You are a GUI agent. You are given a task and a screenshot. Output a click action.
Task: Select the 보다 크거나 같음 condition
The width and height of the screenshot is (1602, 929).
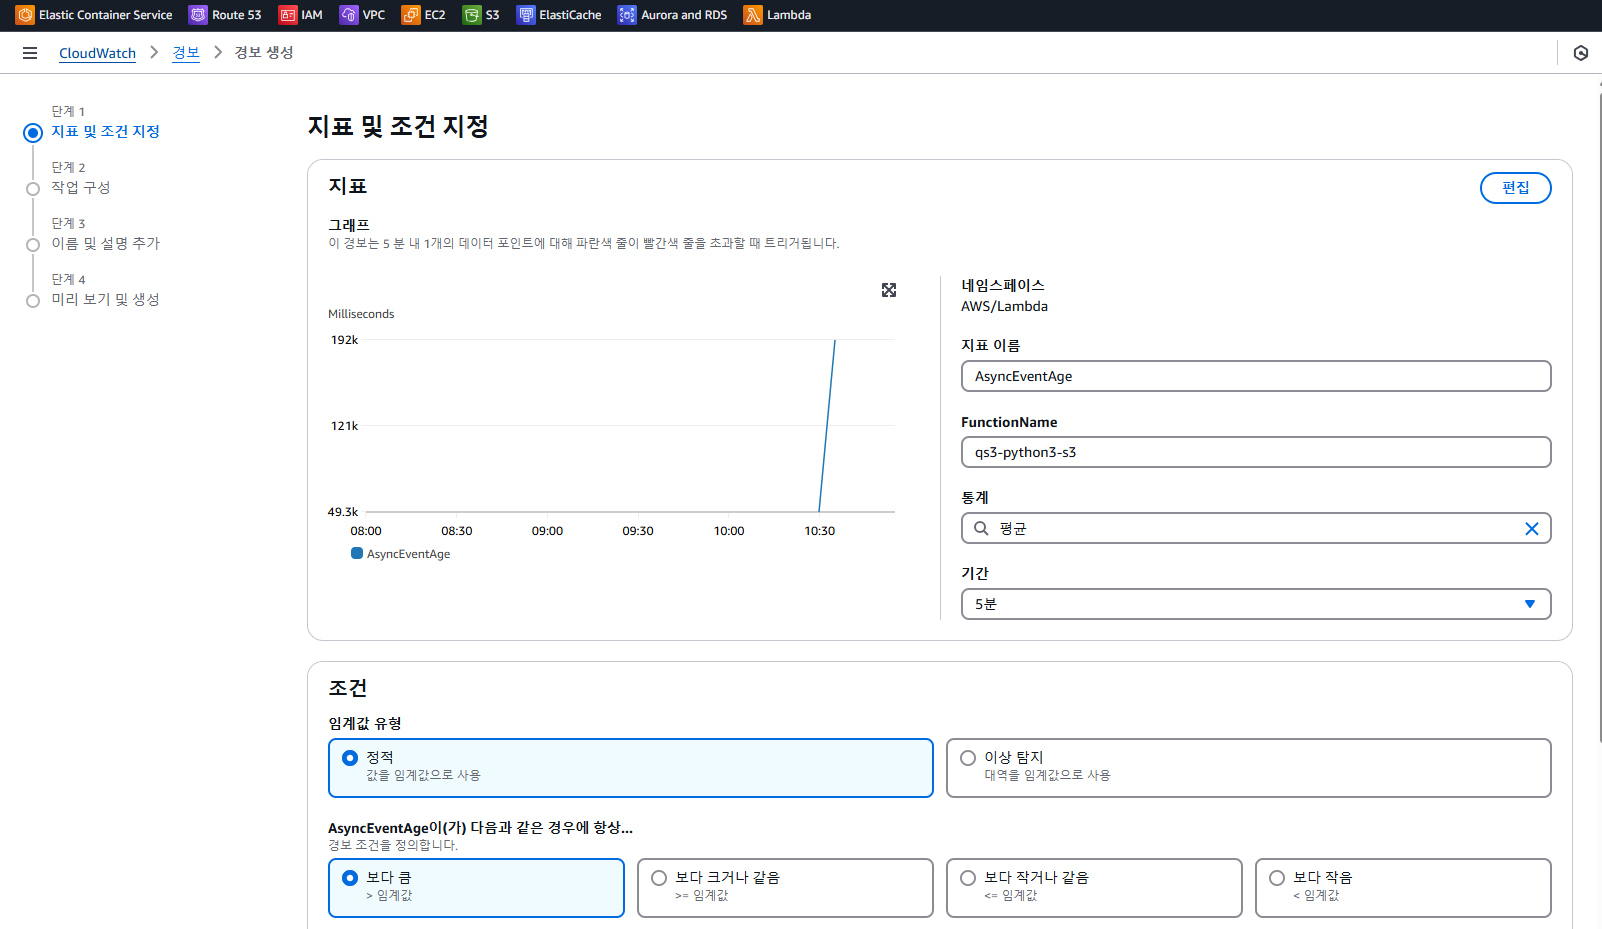[659, 878]
